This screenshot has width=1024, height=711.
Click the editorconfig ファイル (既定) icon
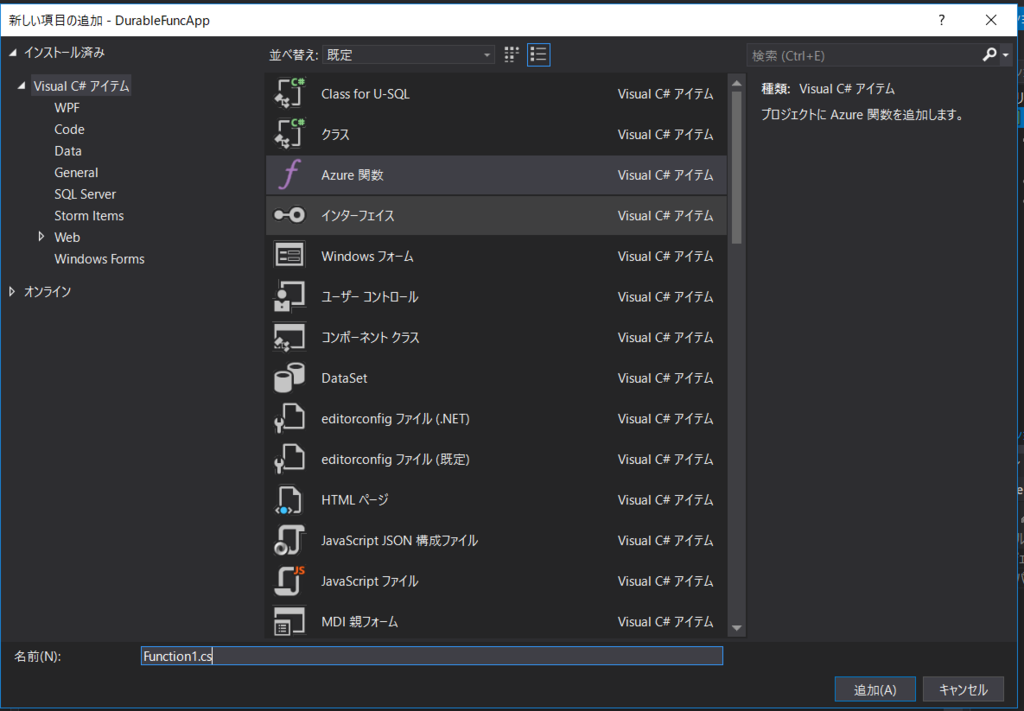[289, 459]
